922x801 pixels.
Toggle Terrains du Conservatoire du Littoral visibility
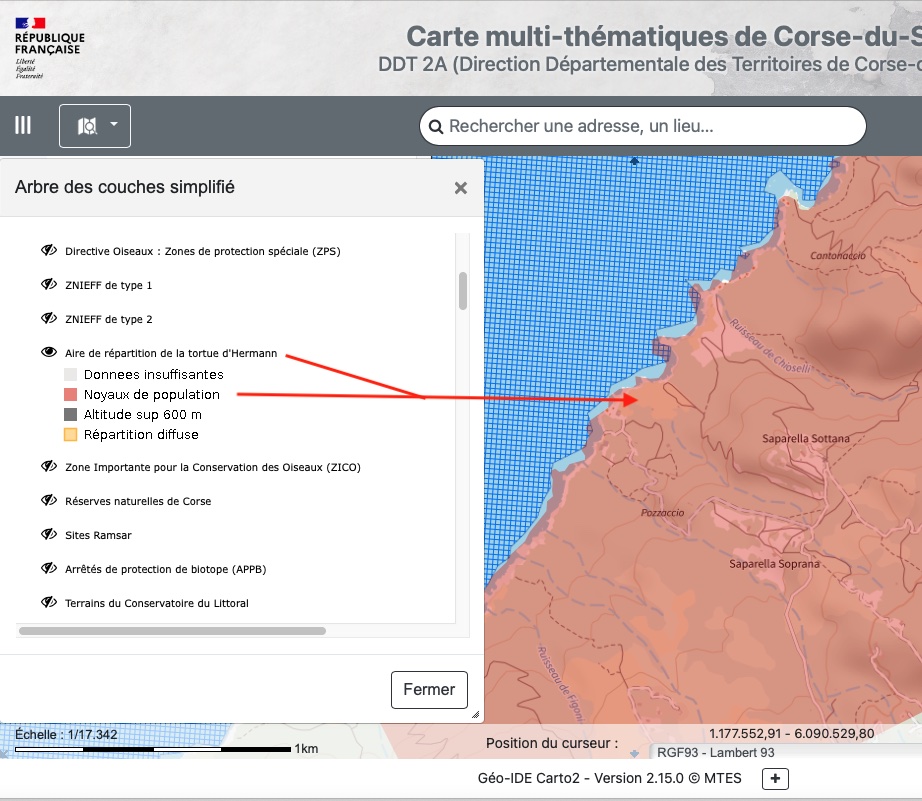(x=47, y=603)
